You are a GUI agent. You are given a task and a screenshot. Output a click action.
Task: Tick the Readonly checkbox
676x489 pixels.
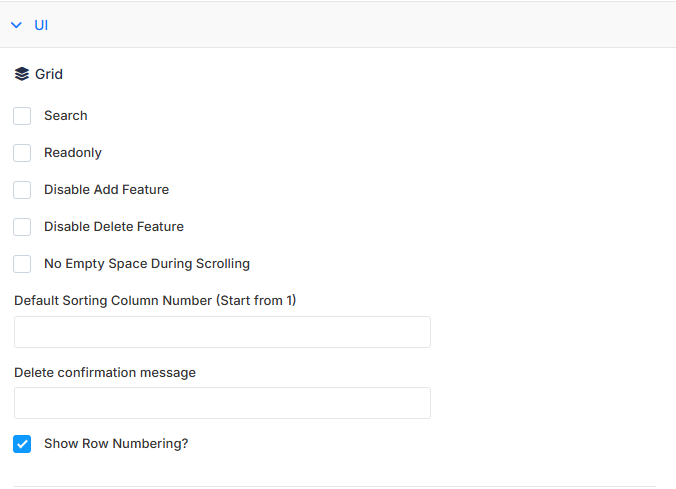(x=22, y=153)
